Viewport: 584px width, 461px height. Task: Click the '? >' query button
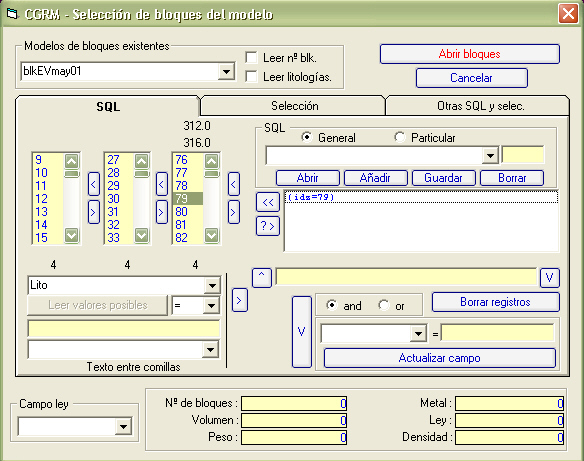[x=268, y=226]
